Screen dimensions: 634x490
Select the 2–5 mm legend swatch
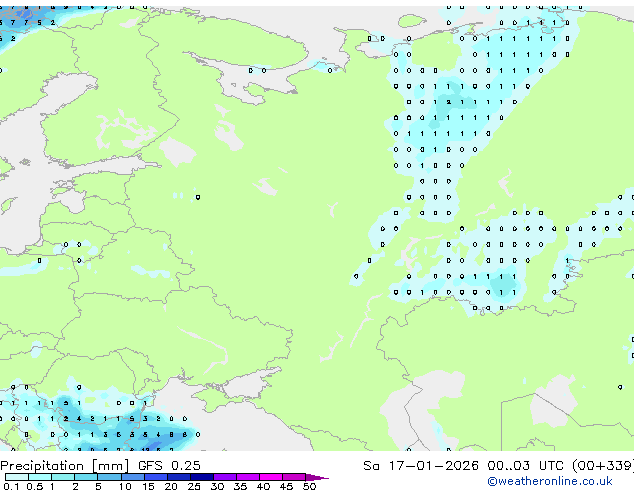(x=86, y=477)
